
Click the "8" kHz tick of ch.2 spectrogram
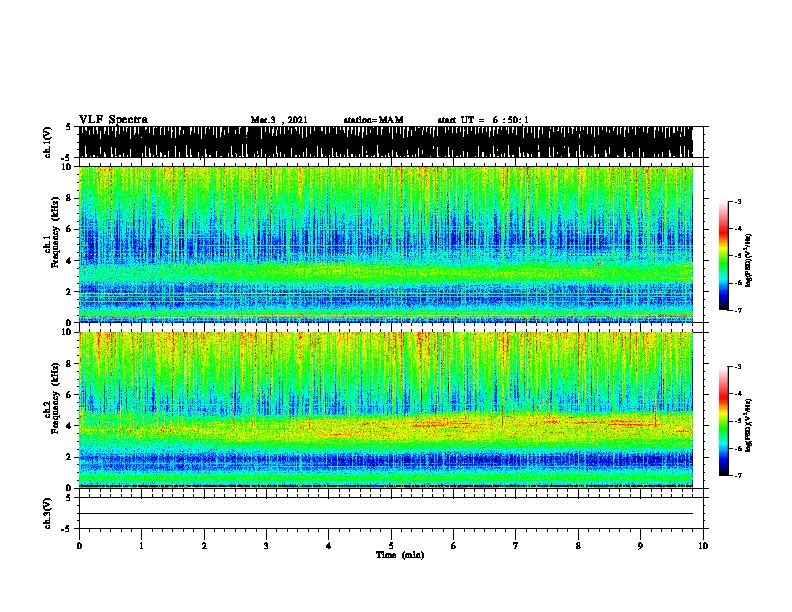tap(70, 364)
